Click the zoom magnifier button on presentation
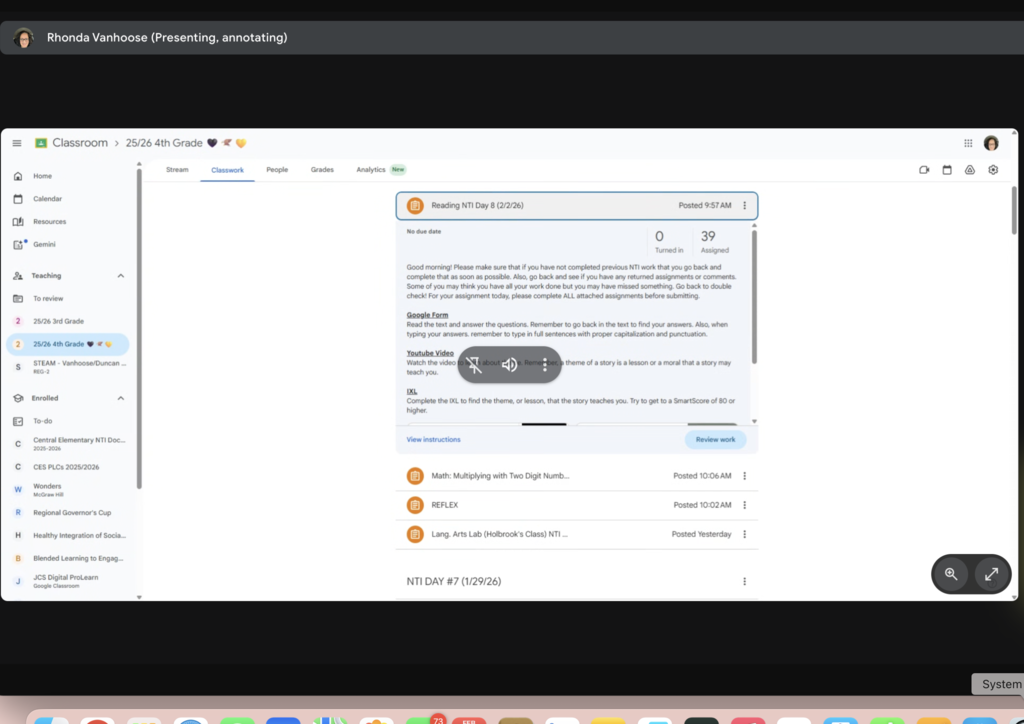Image resolution: width=1024 pixels, height=724 pixels. click(x=951, y=574)
